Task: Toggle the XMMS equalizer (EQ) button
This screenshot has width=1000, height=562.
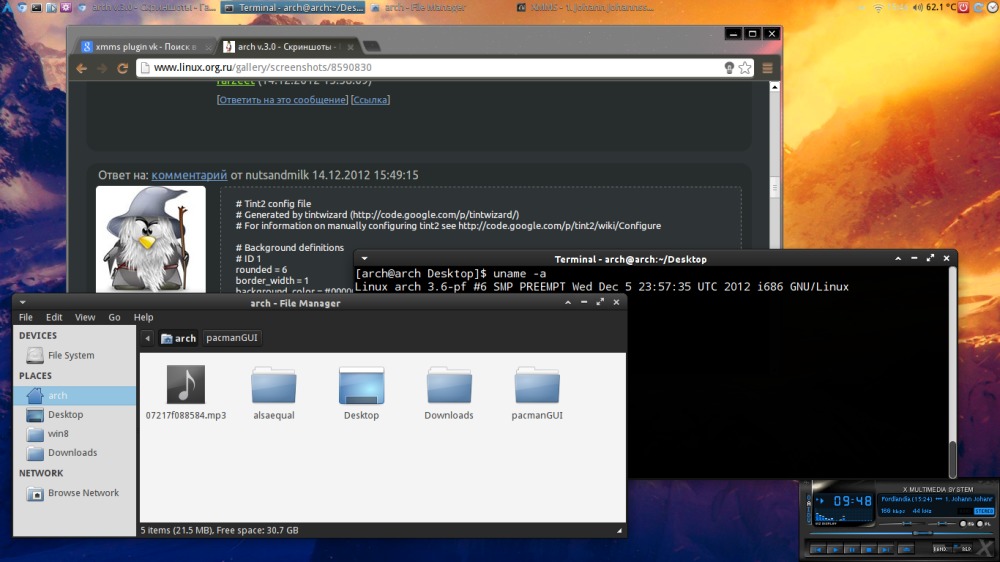Action: [x=968, y=524]
